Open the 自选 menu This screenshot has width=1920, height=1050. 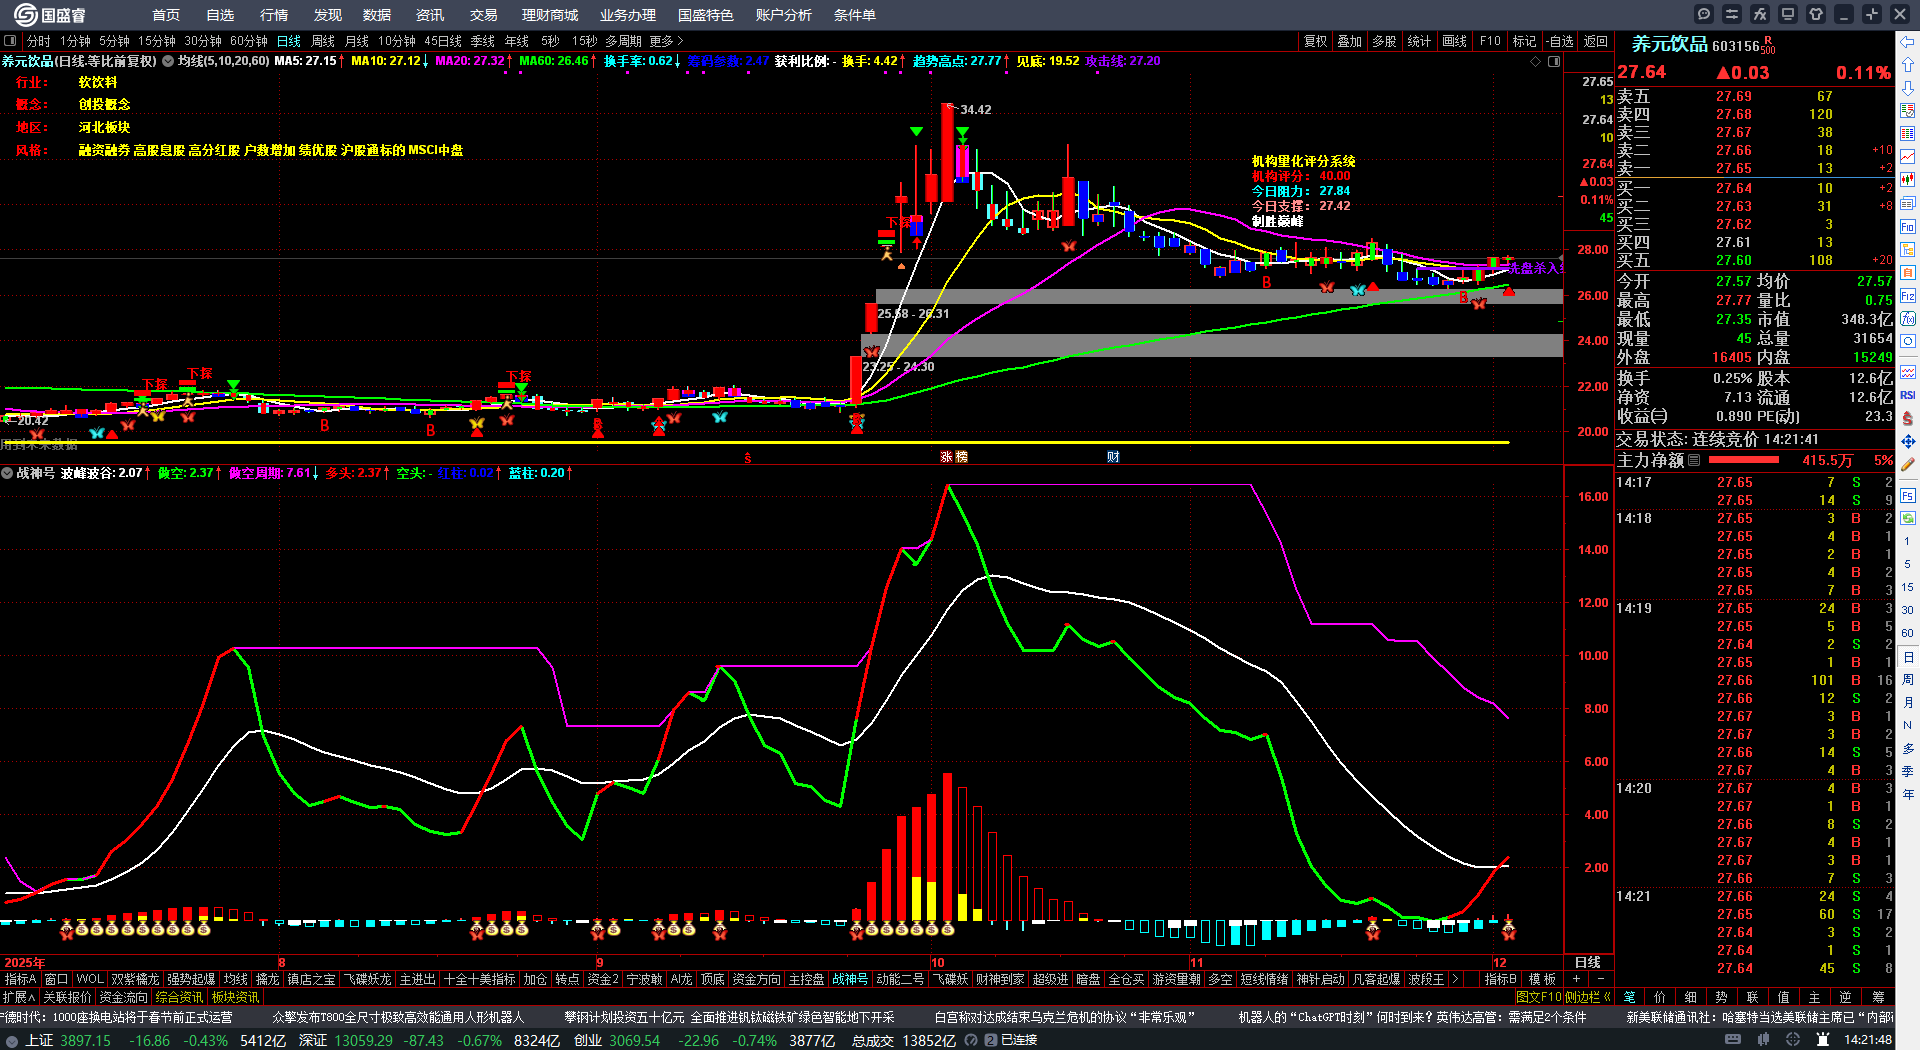[220, 15]
